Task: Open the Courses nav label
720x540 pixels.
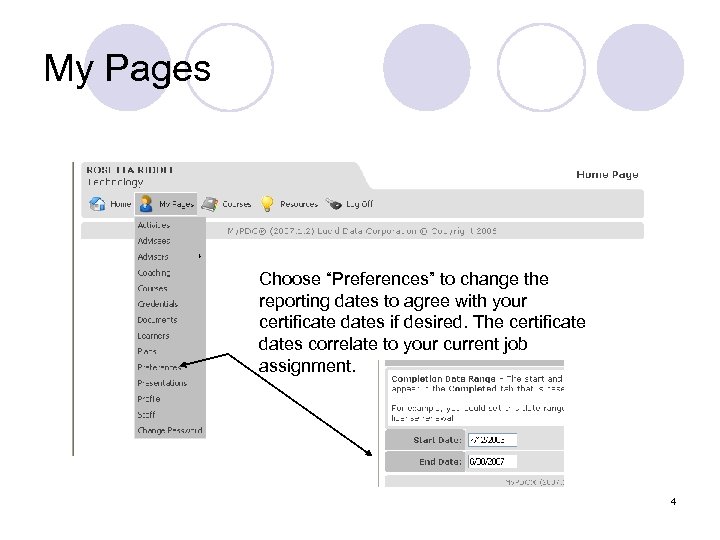Action: point(236,204)
